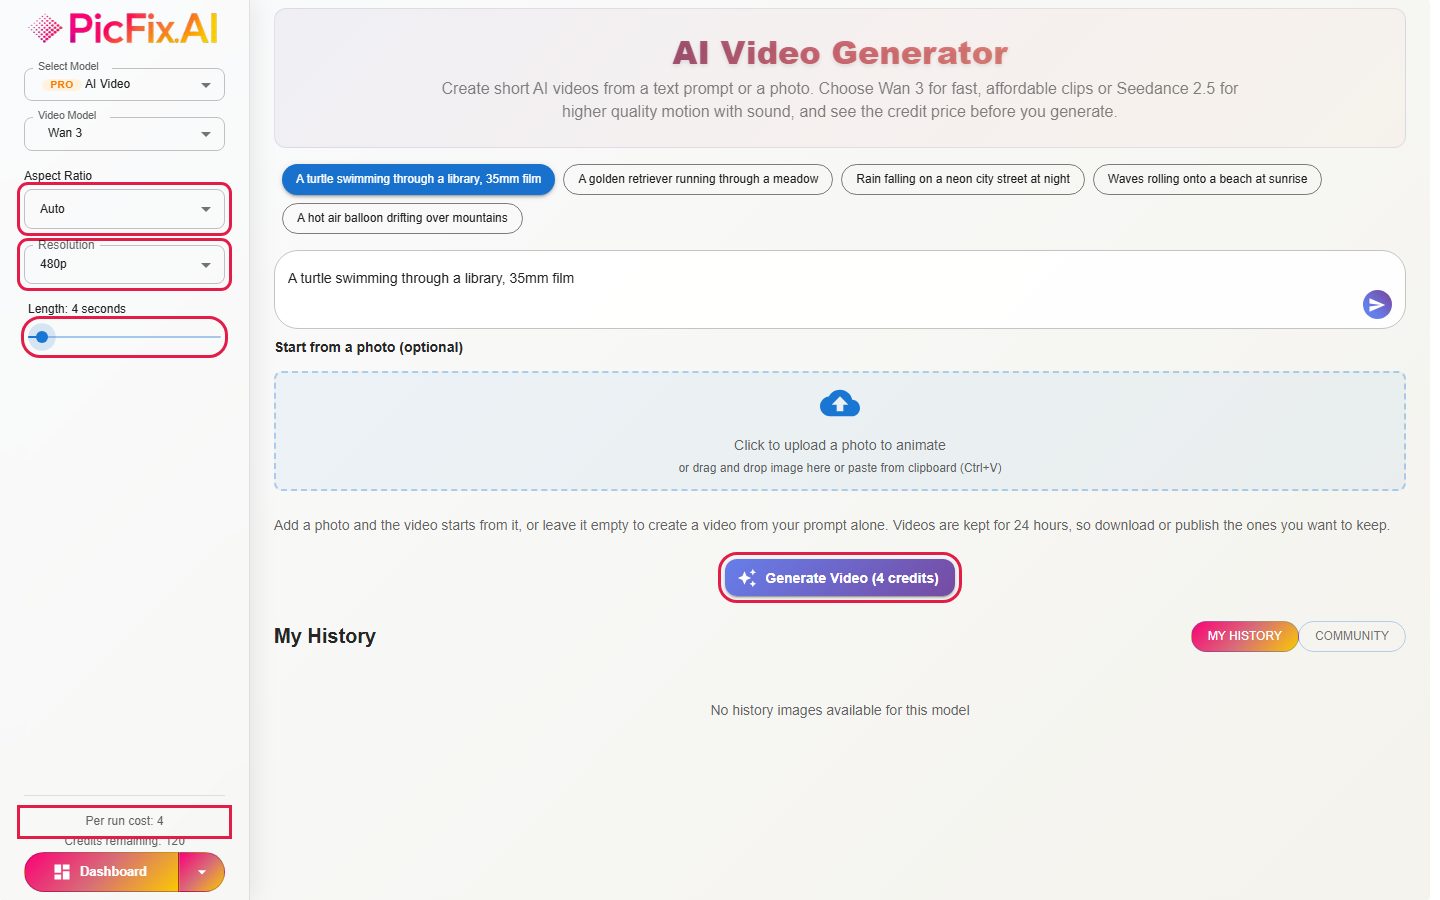1440x900 pixels.
Task: Open the Dashboard button
Action: [x=102, y=872]
